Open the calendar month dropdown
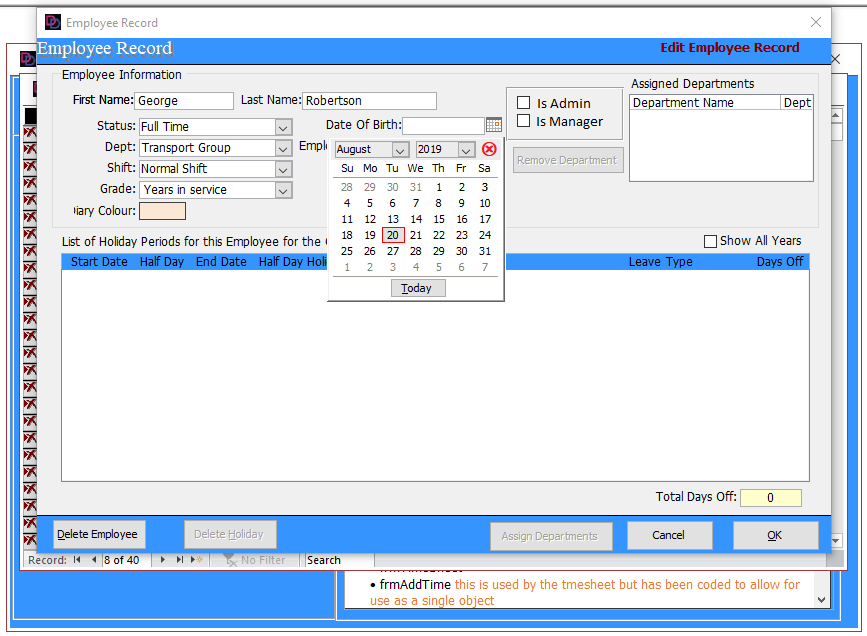Screen dimensions: 867x636 pos(400,150)
